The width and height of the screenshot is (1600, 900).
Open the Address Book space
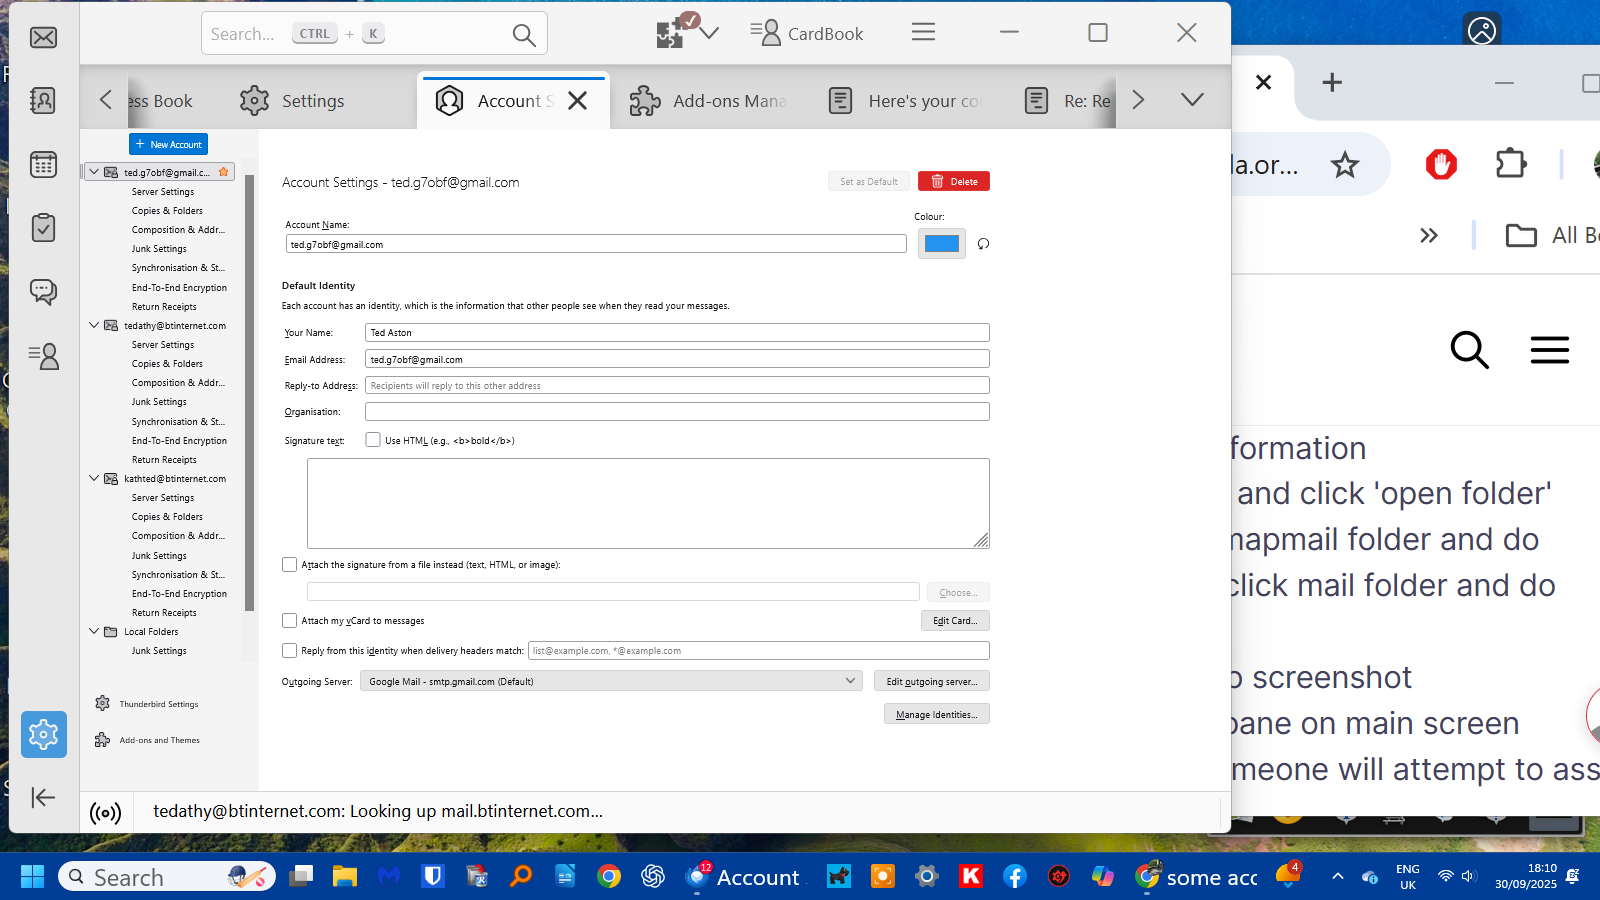click(43, 101)
